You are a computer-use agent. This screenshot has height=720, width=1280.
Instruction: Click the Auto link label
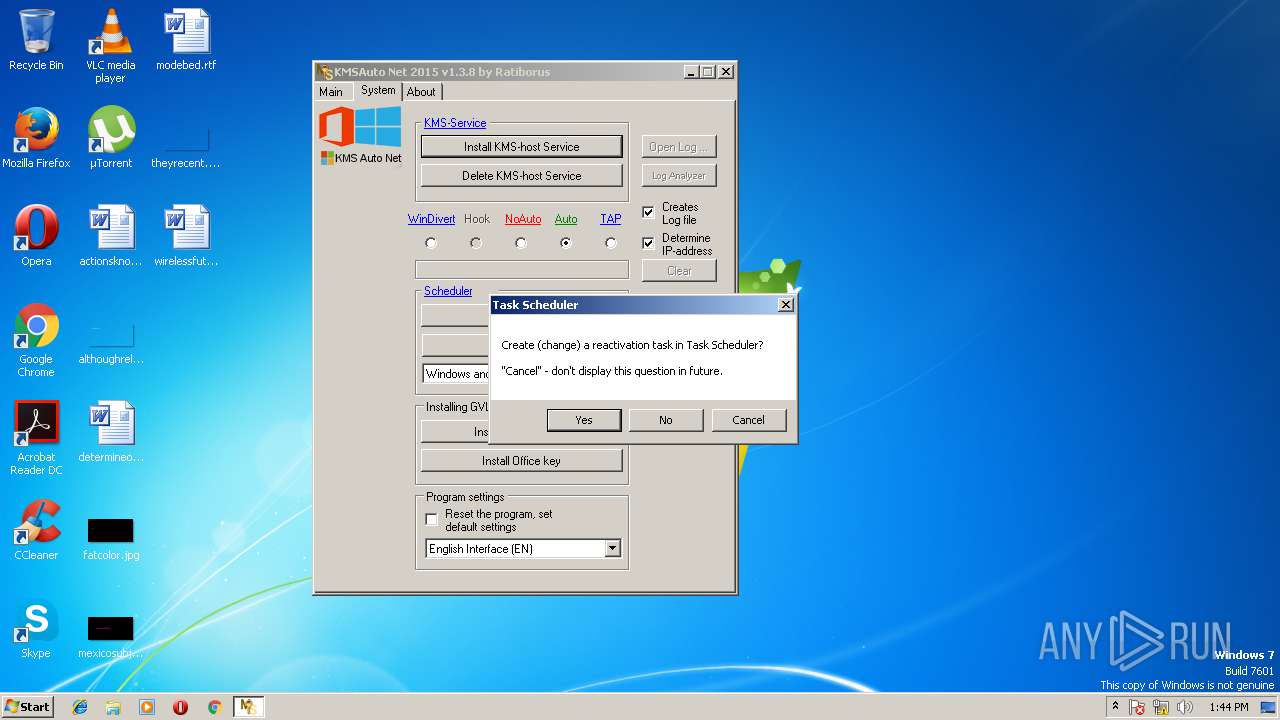pyautogui.click(x=566, y=219)
